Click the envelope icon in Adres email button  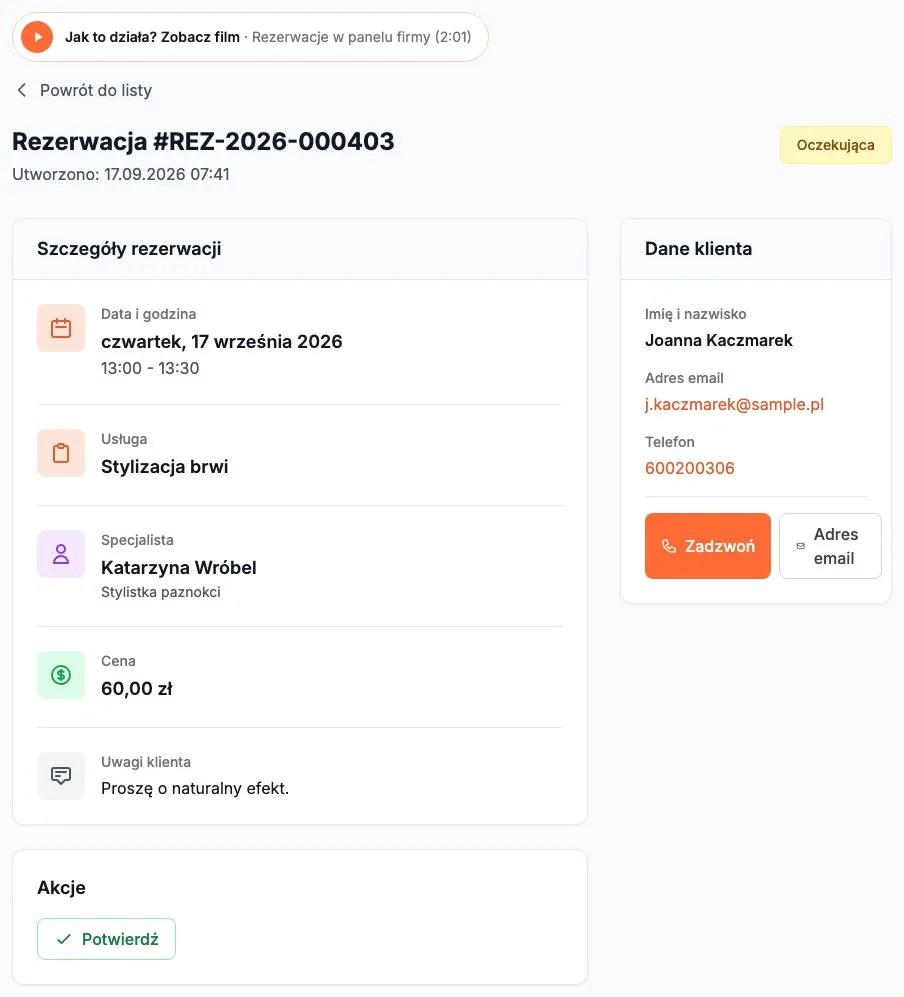pos(800,546)
